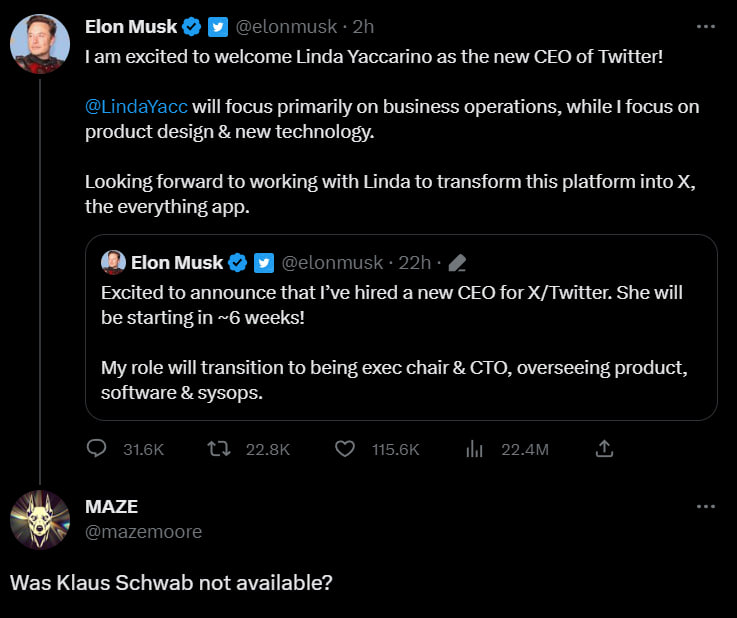This screenshot has height=618, width=737.
Task: Click the edited pencil icon on quoted tweet
Action: 458,263
